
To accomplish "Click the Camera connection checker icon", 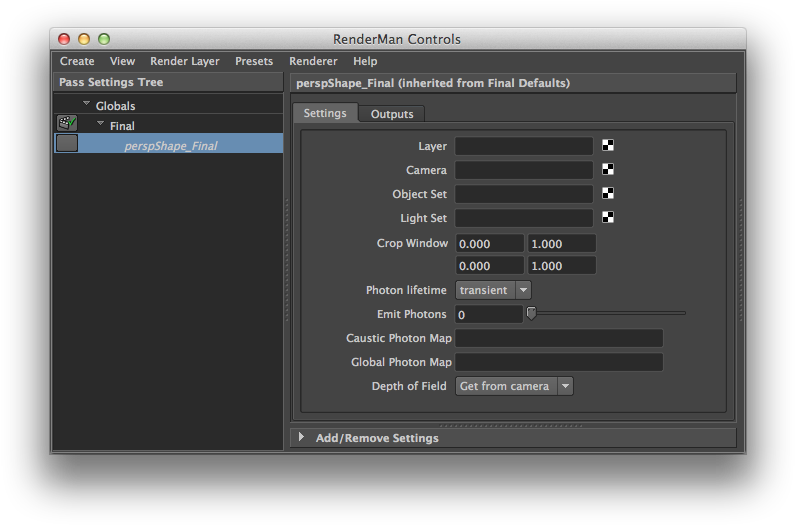I will (608, 169).
